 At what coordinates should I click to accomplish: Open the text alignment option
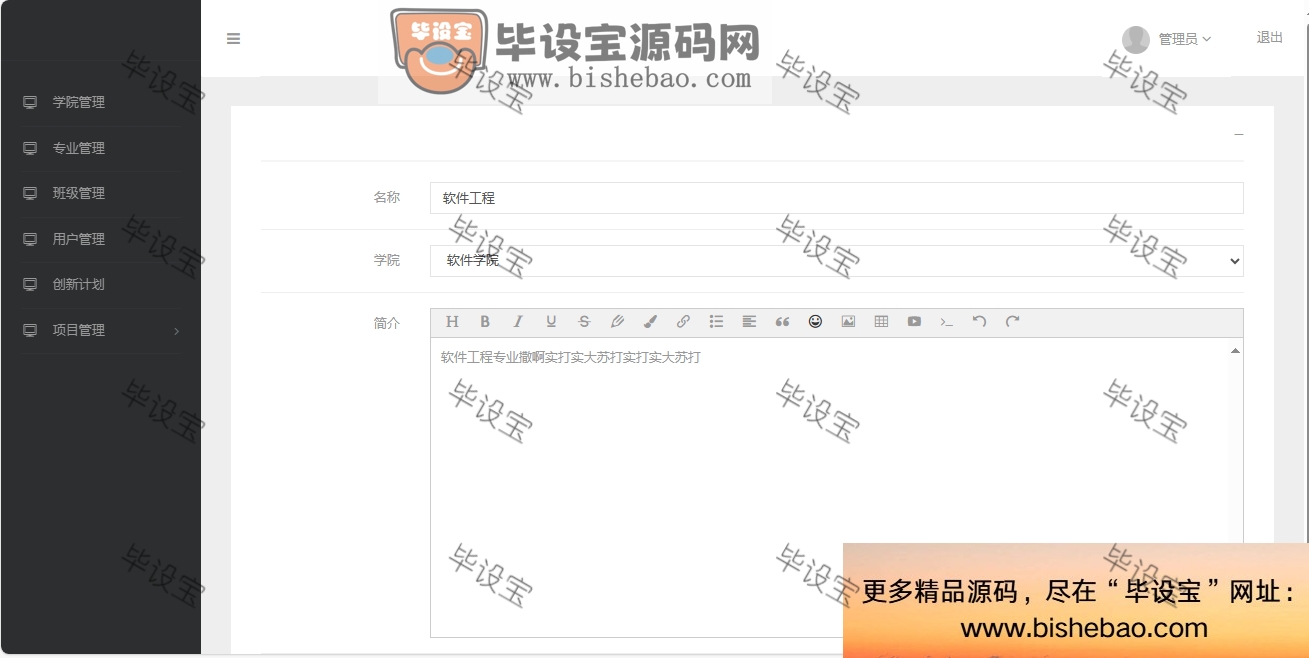tap(749, 321)
